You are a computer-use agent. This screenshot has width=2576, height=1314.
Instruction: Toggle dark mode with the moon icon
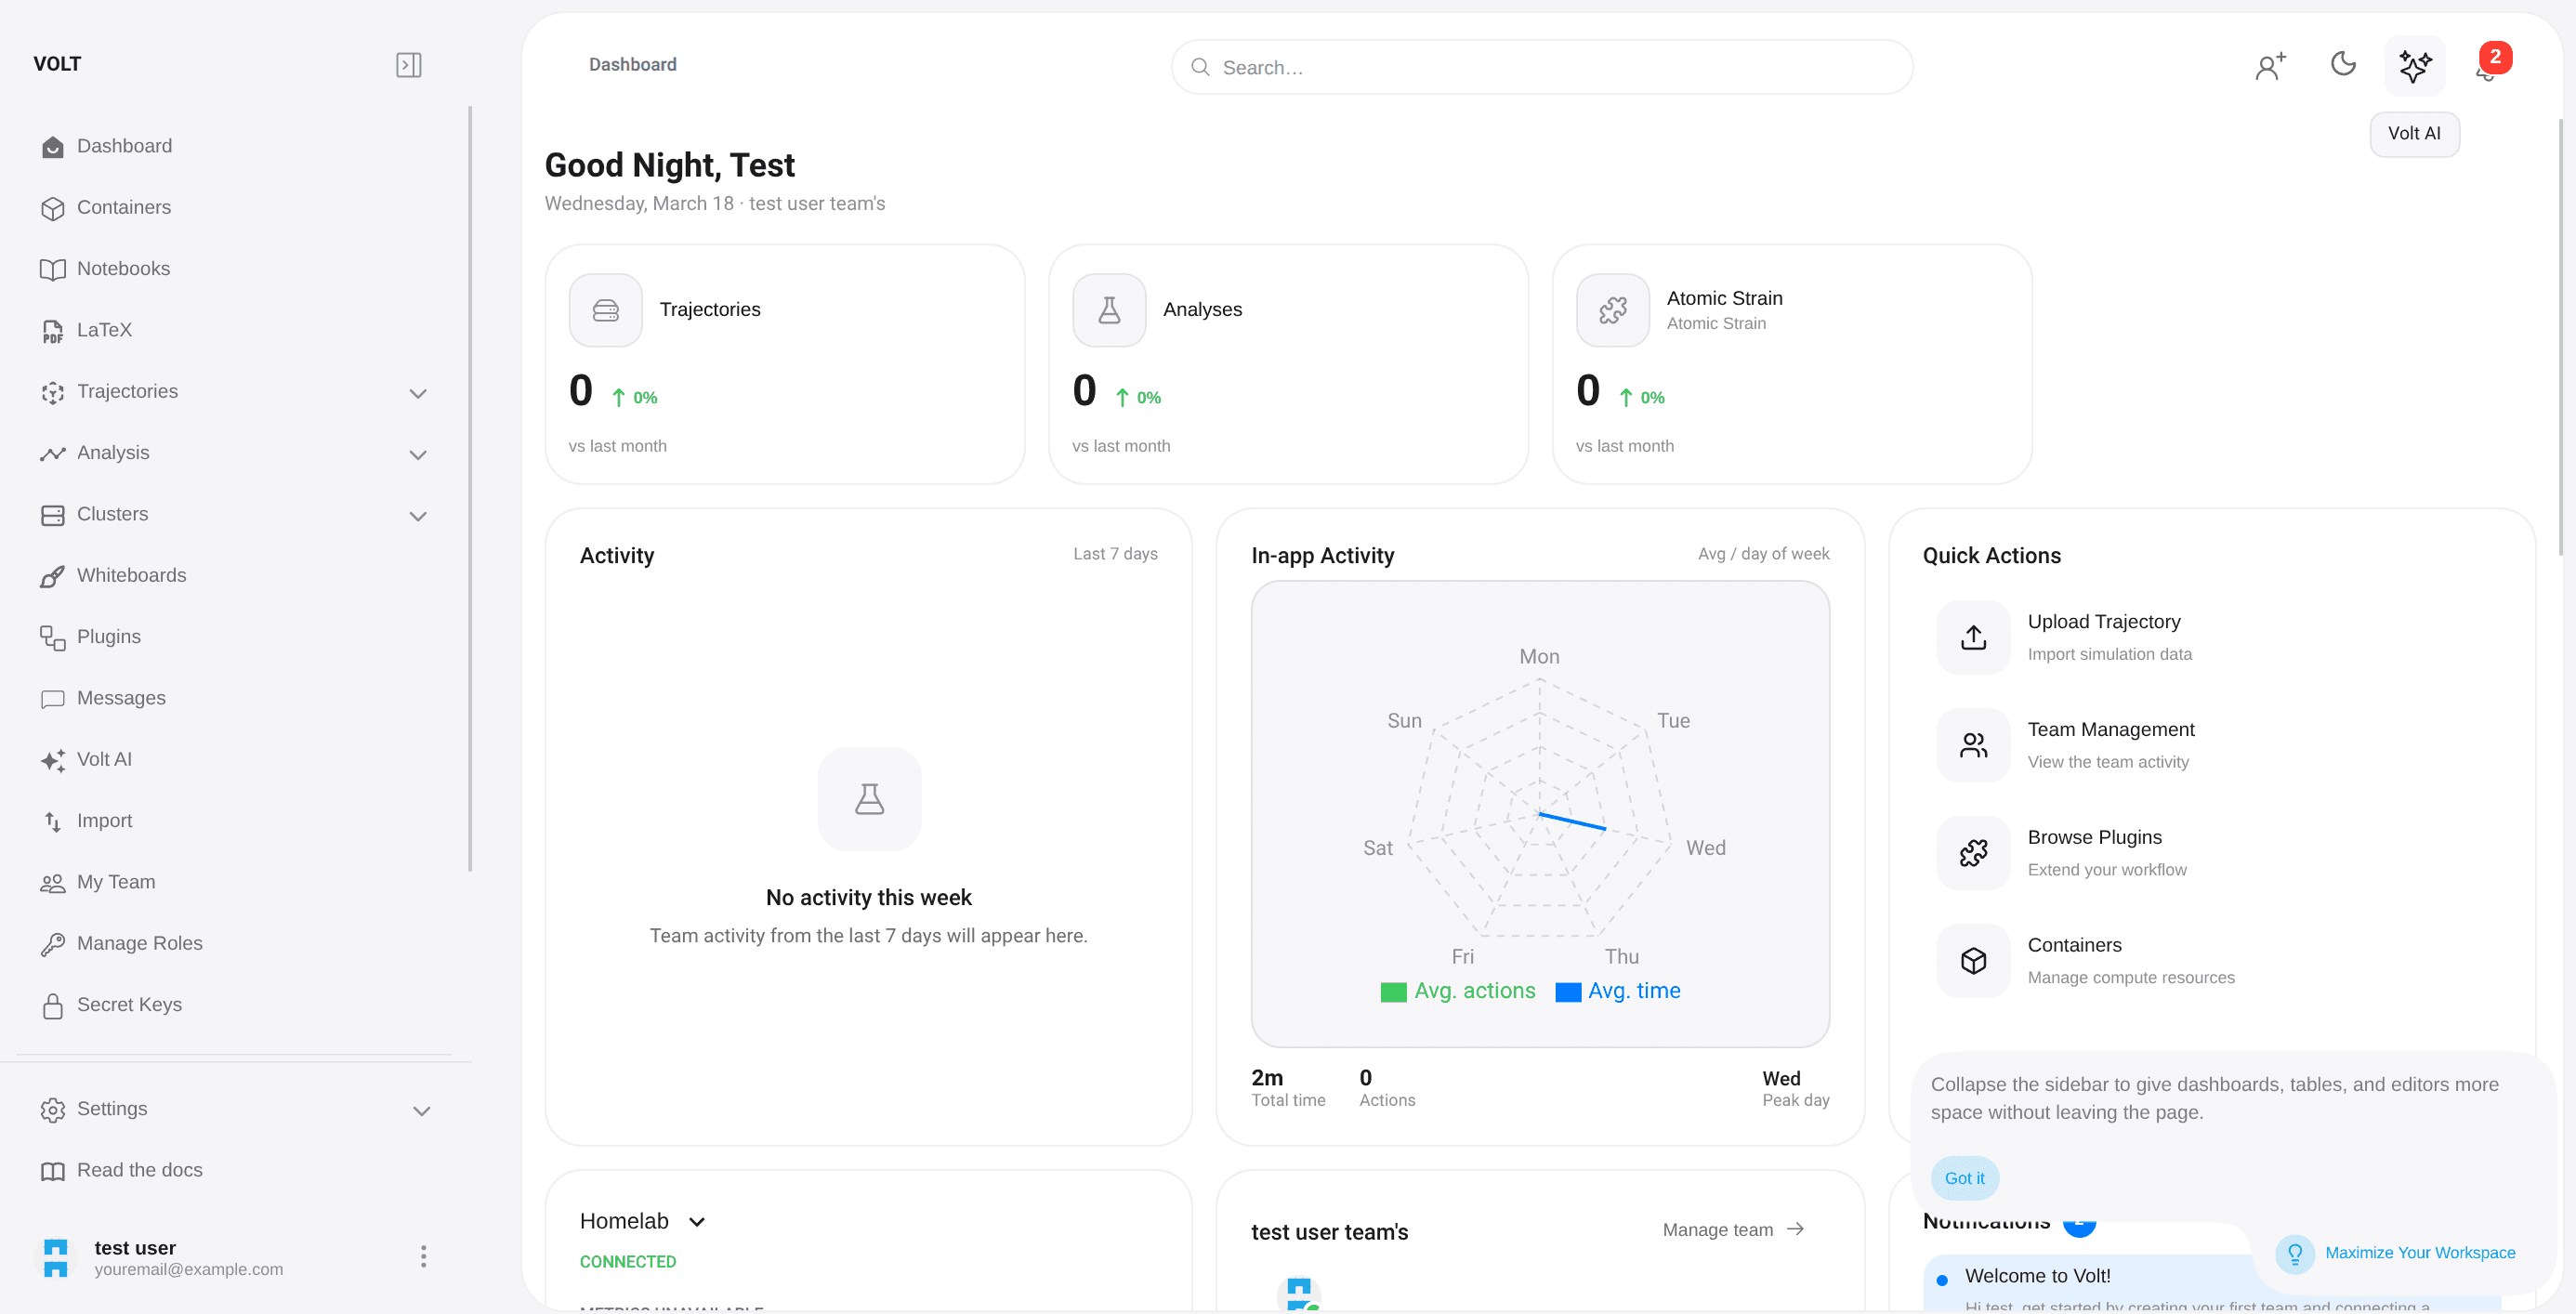pos(2343,64)
